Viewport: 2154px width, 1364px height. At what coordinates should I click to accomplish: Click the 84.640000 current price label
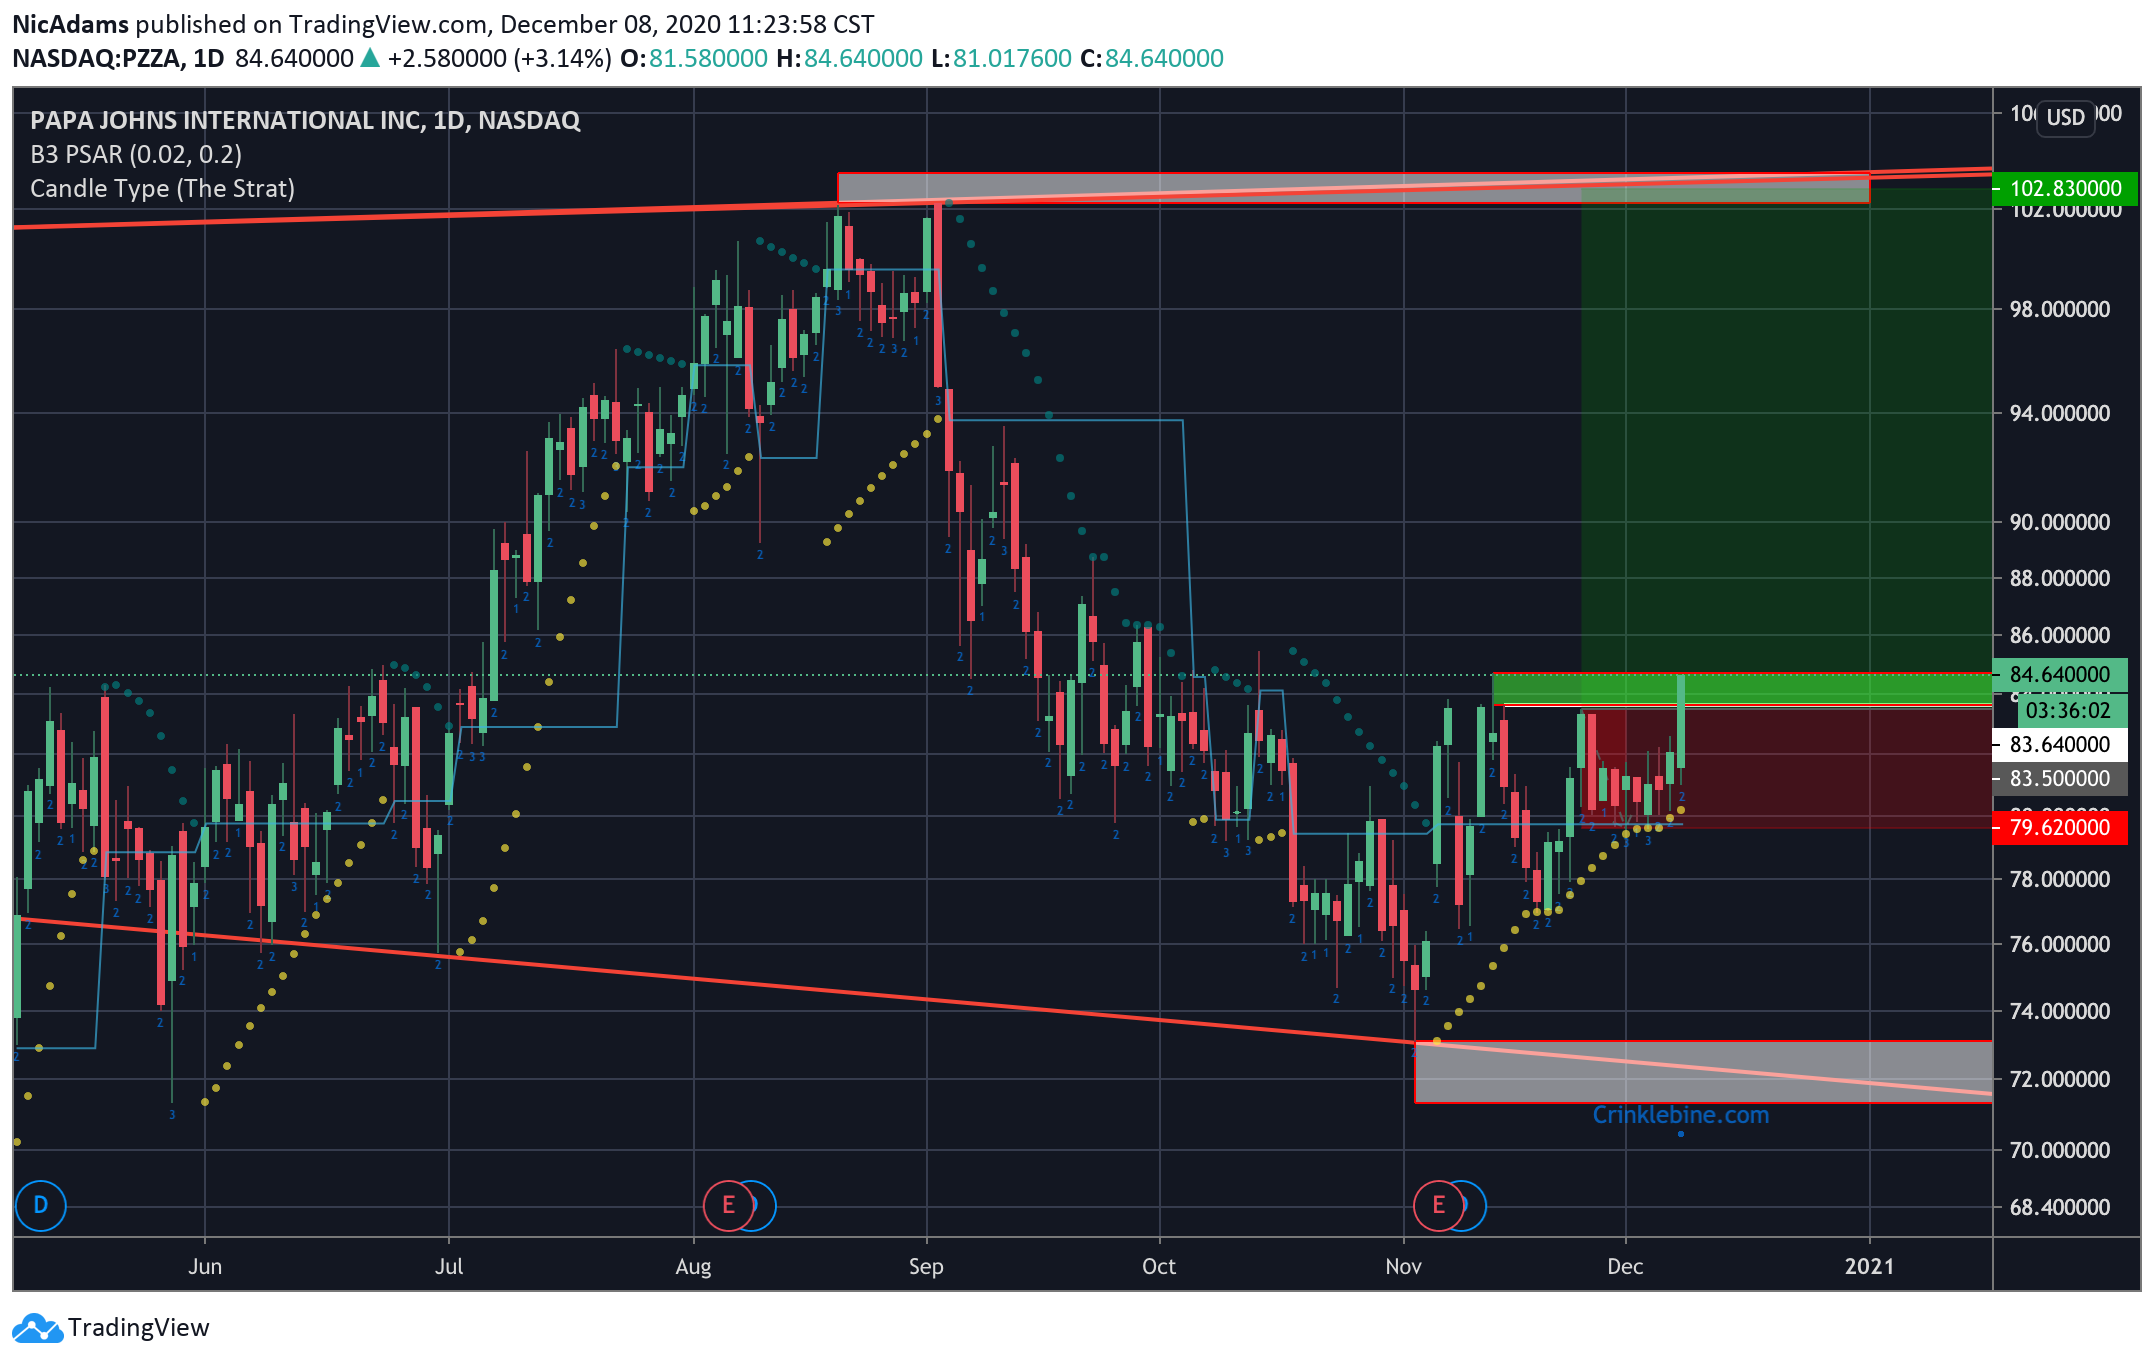coord(2059,675)
